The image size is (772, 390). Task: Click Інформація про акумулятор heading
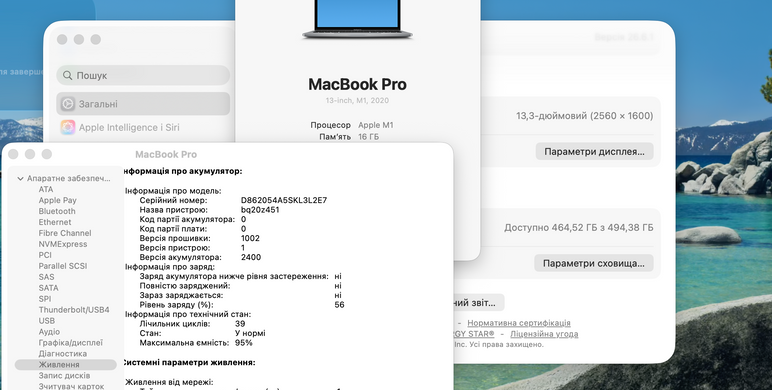coord(182,171)
